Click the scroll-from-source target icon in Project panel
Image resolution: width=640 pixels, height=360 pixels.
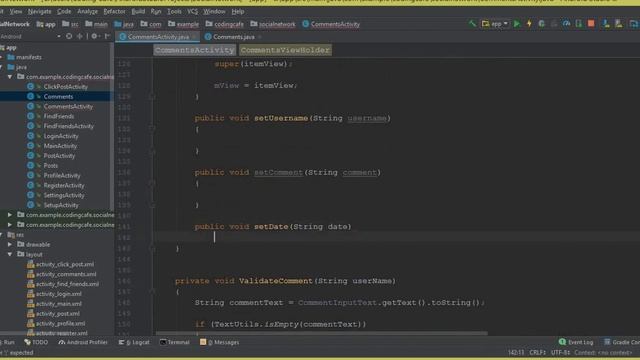click(69, 36)
